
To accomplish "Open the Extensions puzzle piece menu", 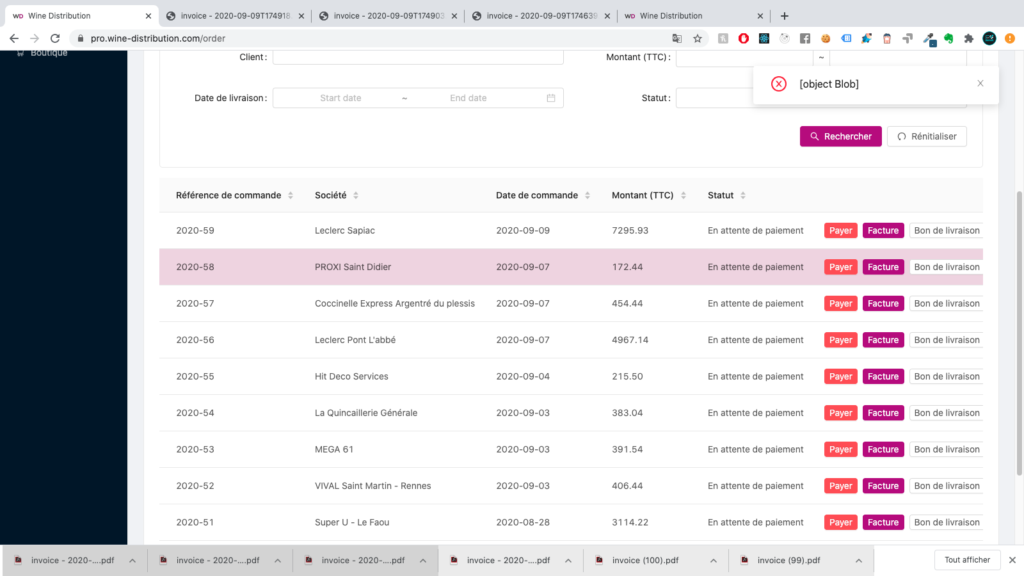I will coord(967,38).
